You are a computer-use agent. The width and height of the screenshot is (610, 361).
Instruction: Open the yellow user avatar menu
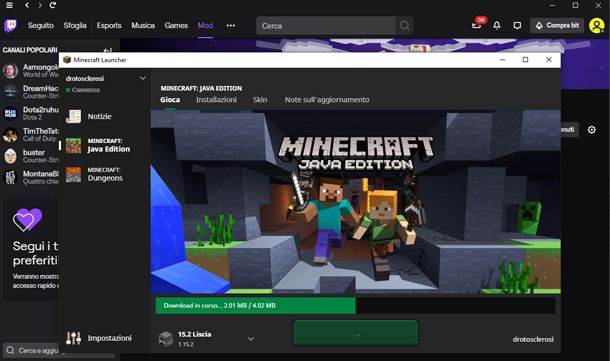596,26
